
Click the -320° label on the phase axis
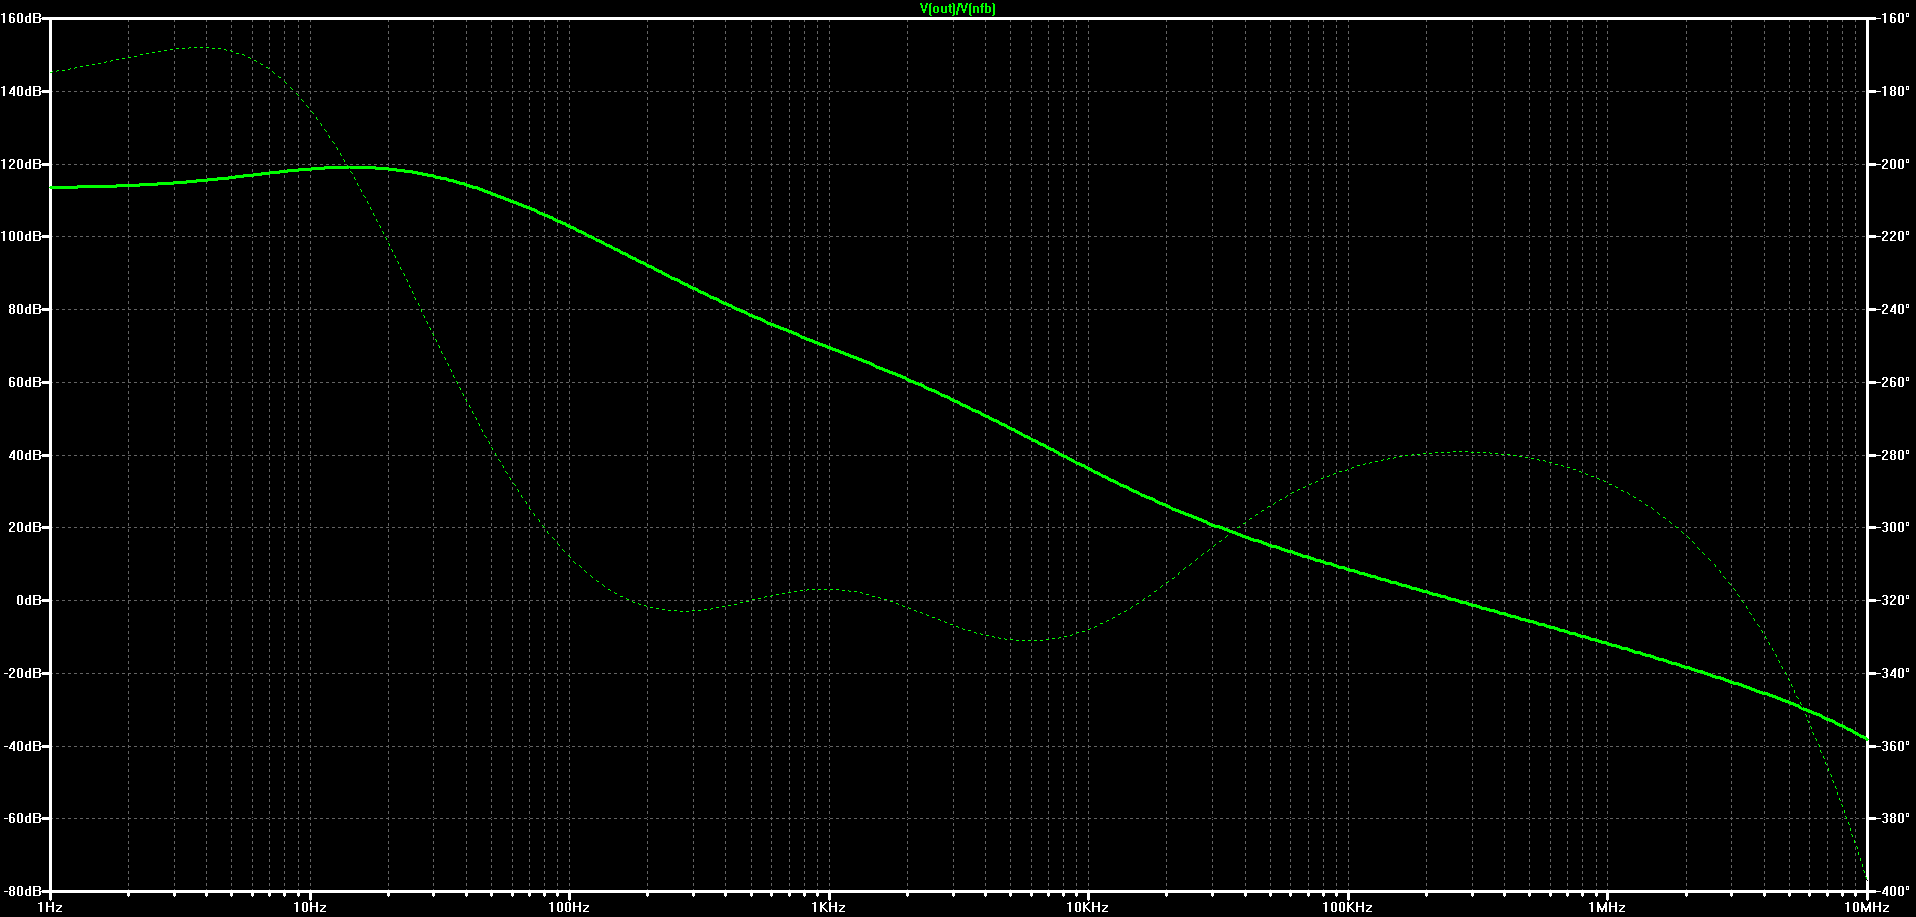(x=1893, y=600)
